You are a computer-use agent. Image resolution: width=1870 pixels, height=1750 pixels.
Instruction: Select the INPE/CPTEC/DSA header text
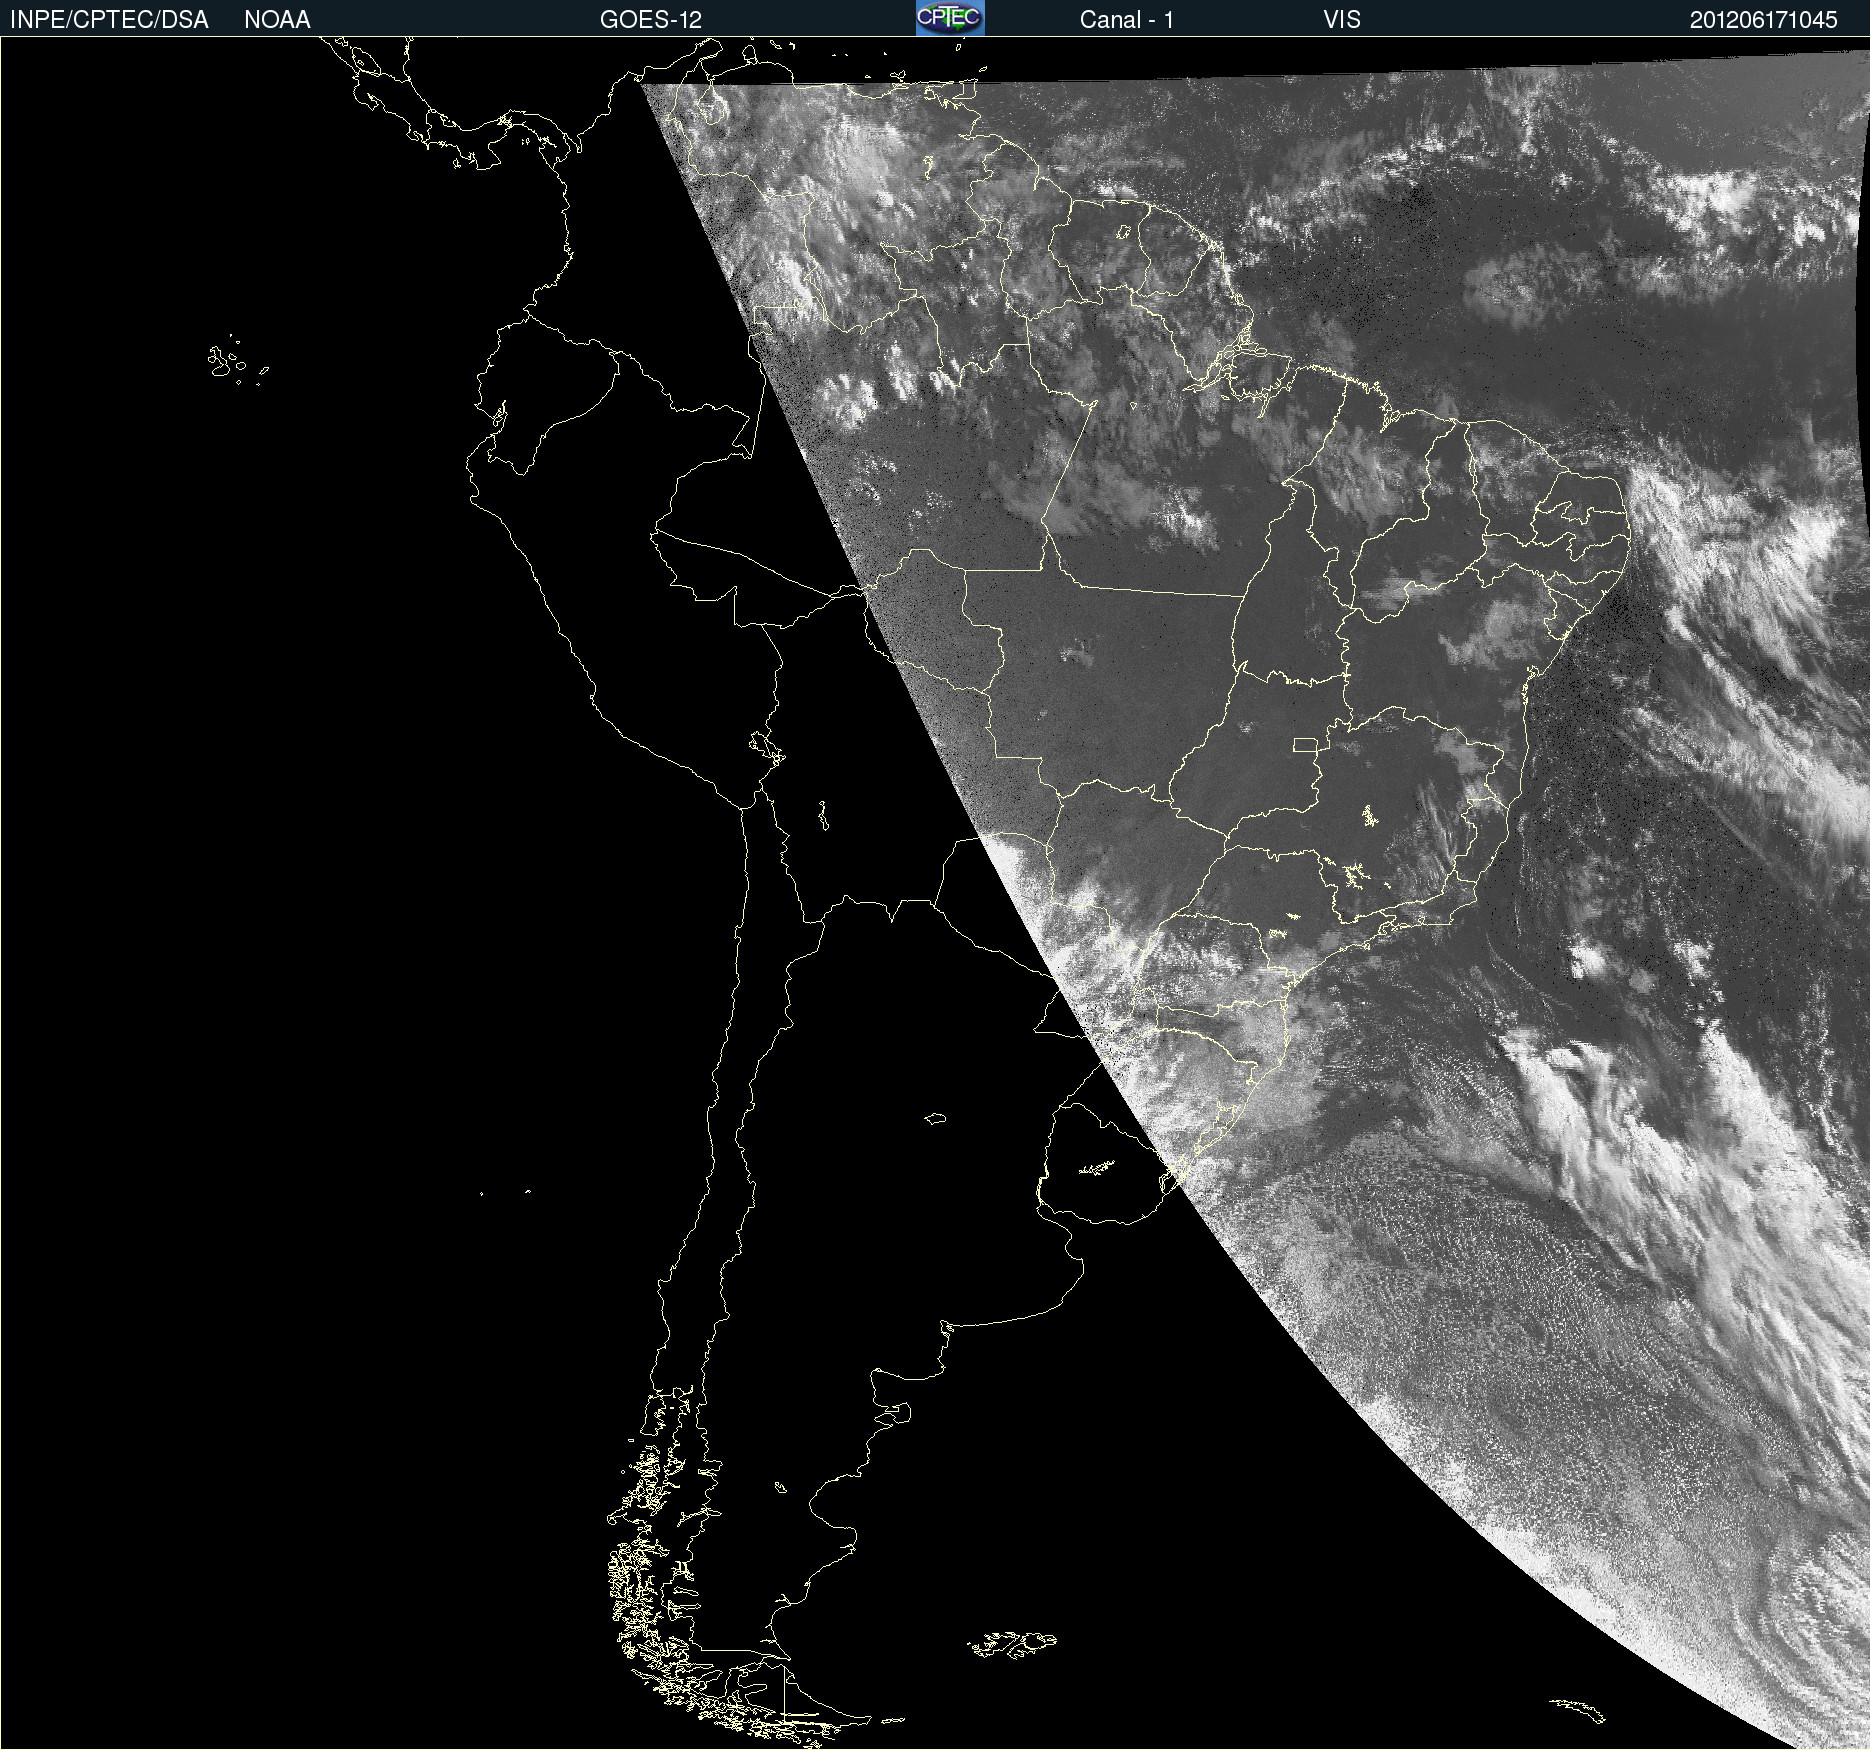point(109,20)
